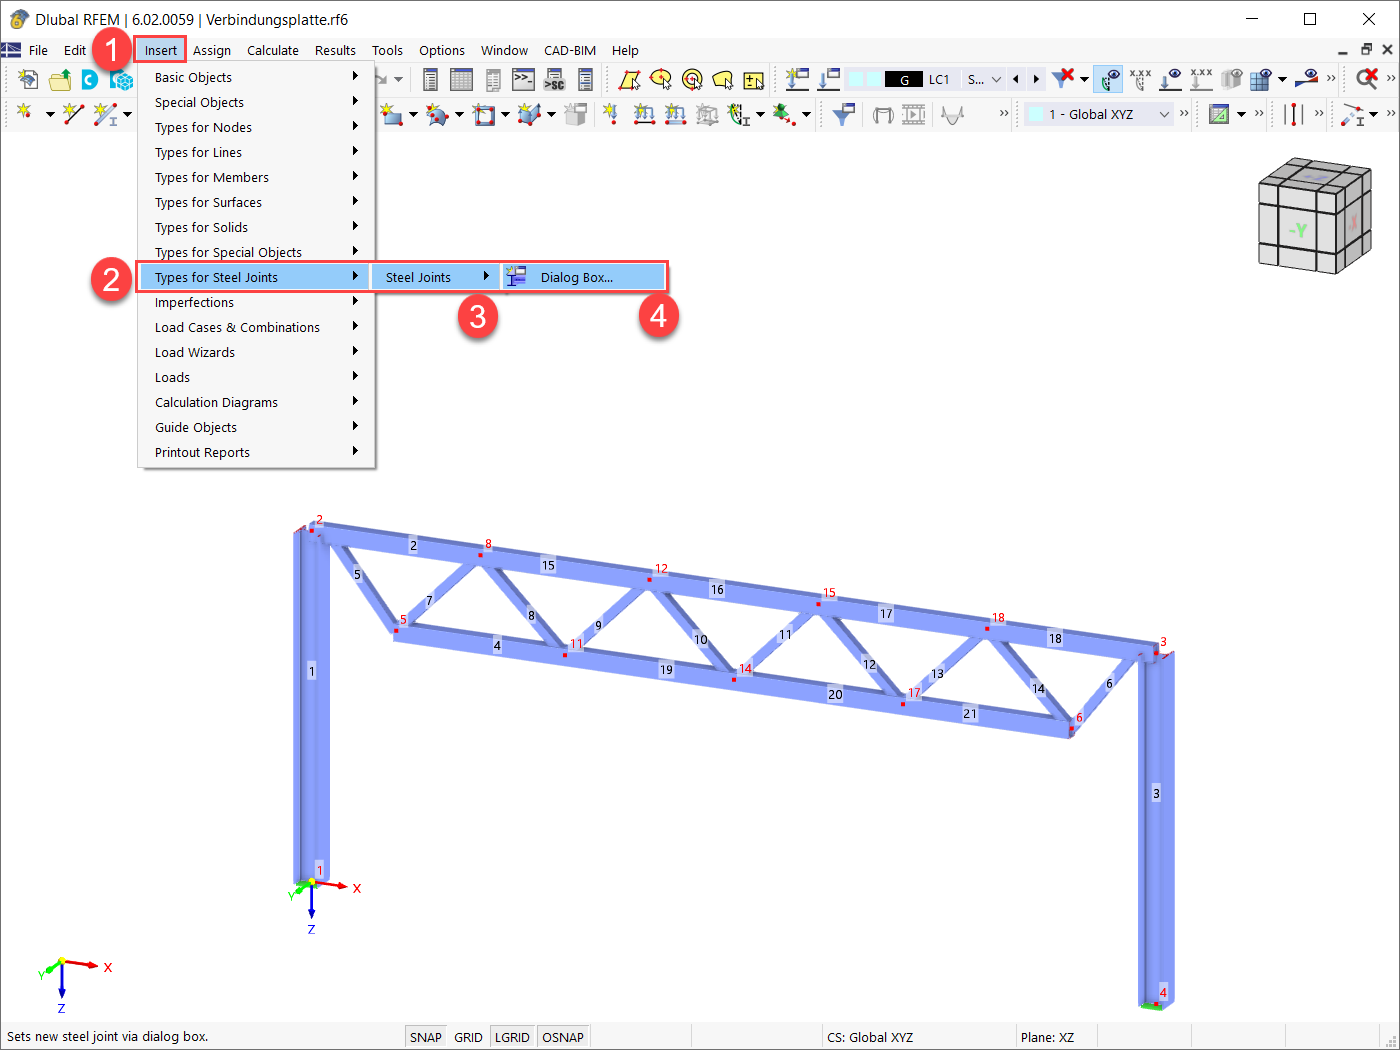Select by parallelogram window icon
This screenshot has width=1400, height=1050.
pyautogui.click(x=629, y=79)
